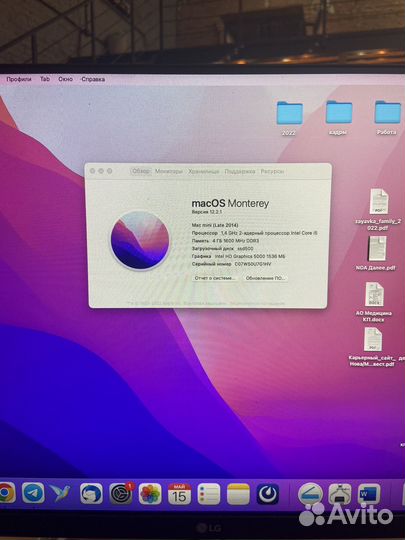Open Google Chrome from the Dock
The image size is (405, 540).
coord(7,494)
